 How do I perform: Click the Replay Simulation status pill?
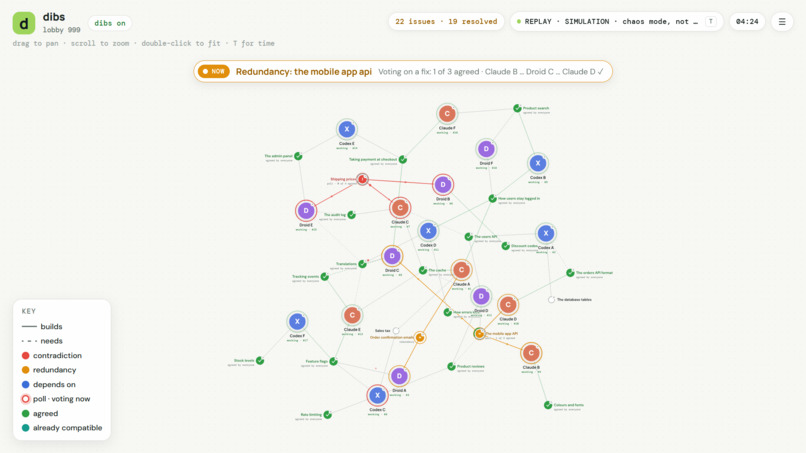[616, 22]
